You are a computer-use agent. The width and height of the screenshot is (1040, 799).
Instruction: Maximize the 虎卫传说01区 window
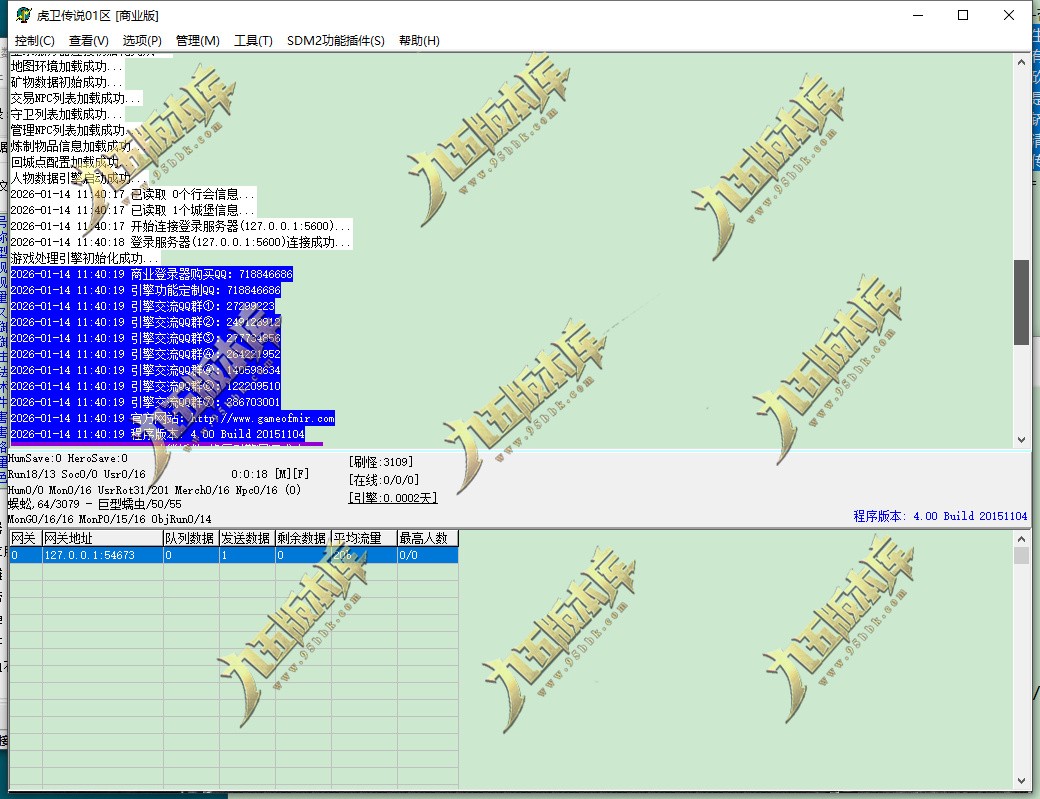963,15
